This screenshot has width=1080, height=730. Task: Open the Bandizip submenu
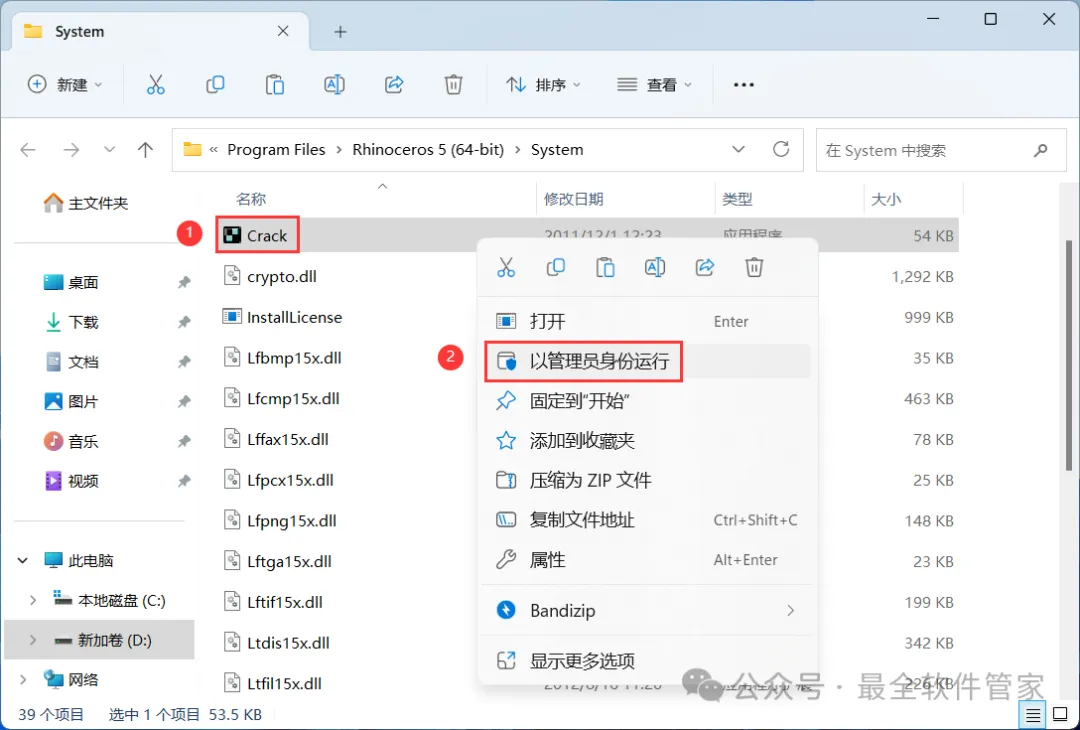tap(647, 610)
